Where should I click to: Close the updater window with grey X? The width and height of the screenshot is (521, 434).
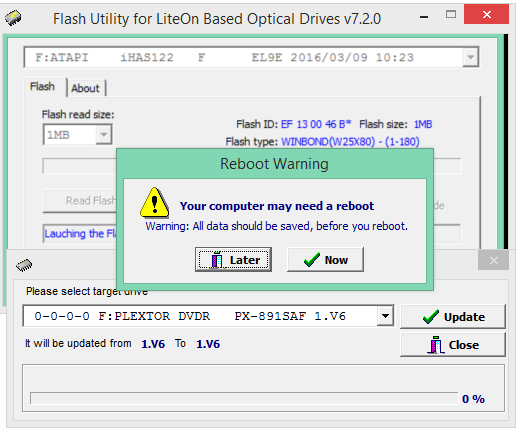click(x=493, y=260)
